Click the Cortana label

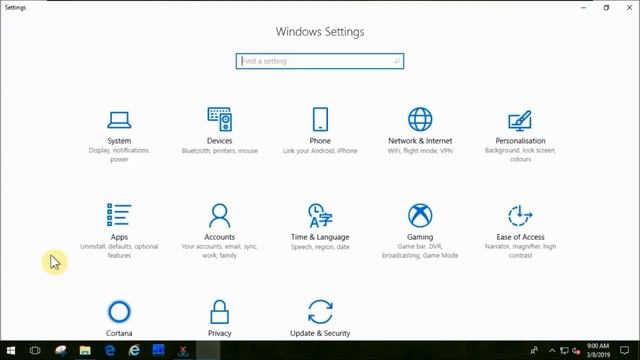pyautogui.click(x=119, y=333)
